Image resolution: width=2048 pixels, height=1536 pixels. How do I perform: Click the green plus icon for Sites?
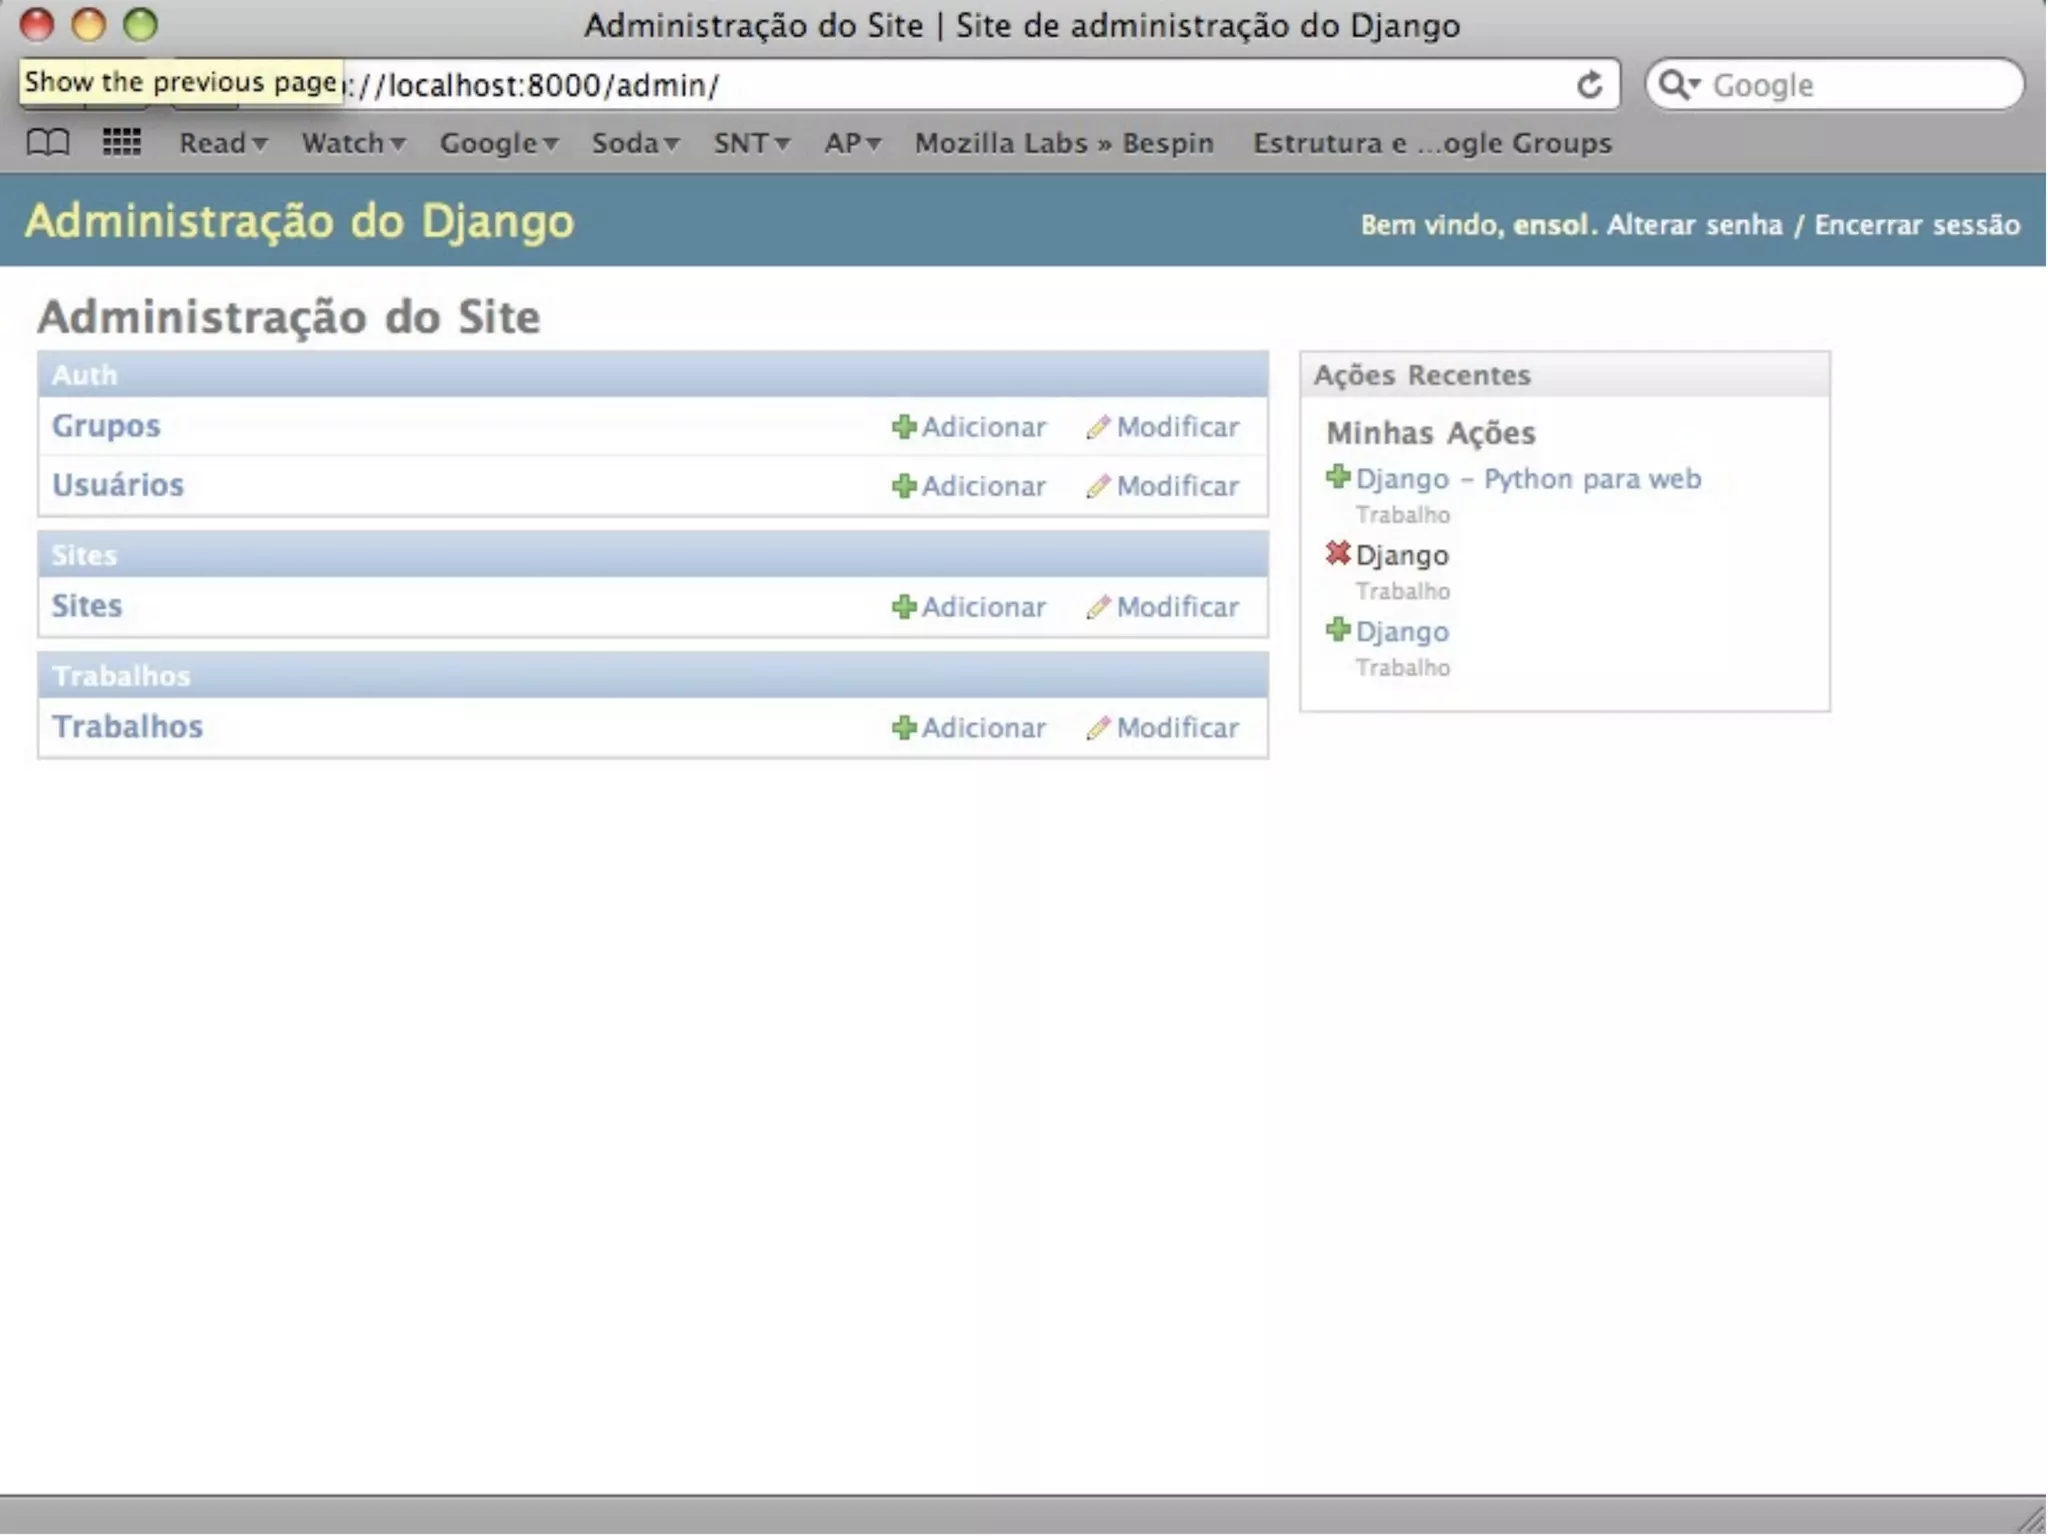point(904,607)
